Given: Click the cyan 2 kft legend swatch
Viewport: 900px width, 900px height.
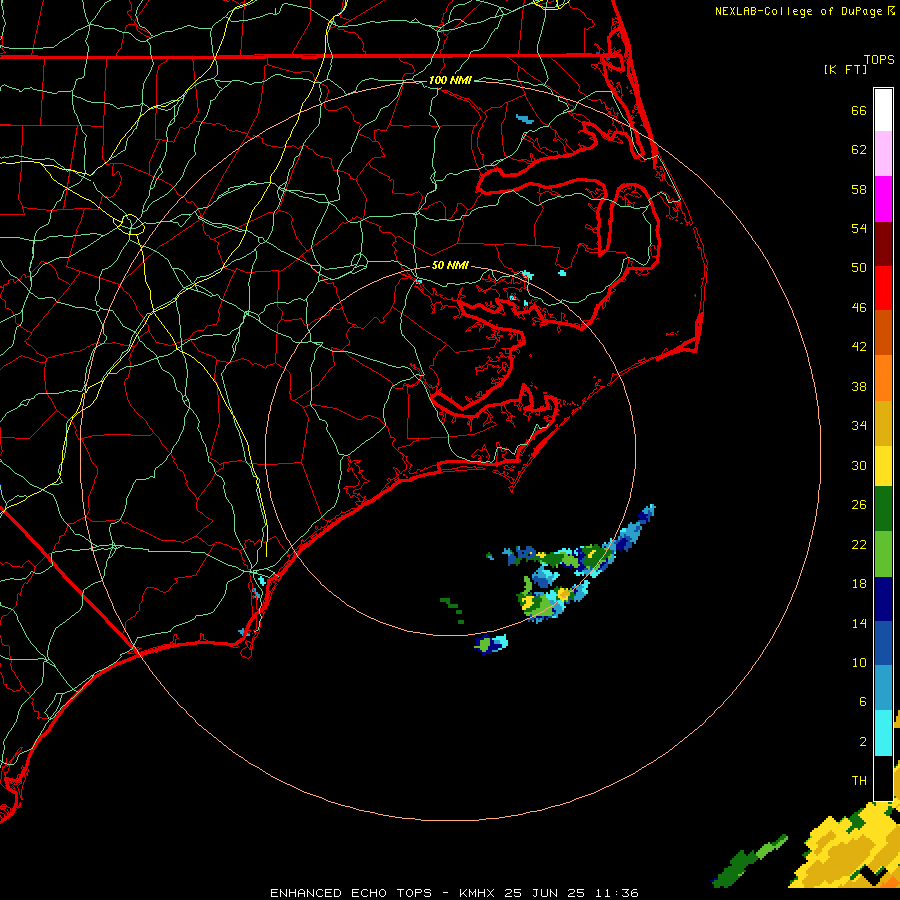Looking at the screenshot, I should pos(883,733).
